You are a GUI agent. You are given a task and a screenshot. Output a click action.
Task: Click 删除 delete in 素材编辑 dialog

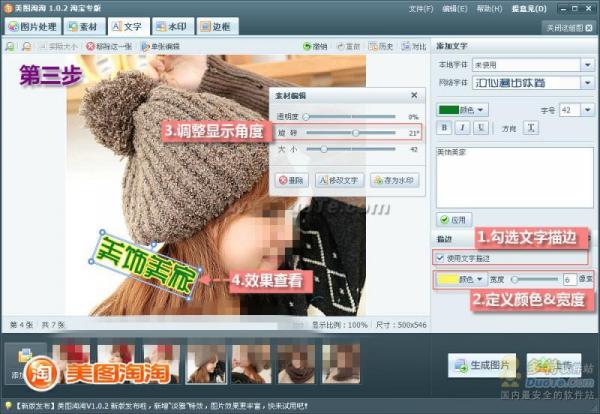coord(291,180)
